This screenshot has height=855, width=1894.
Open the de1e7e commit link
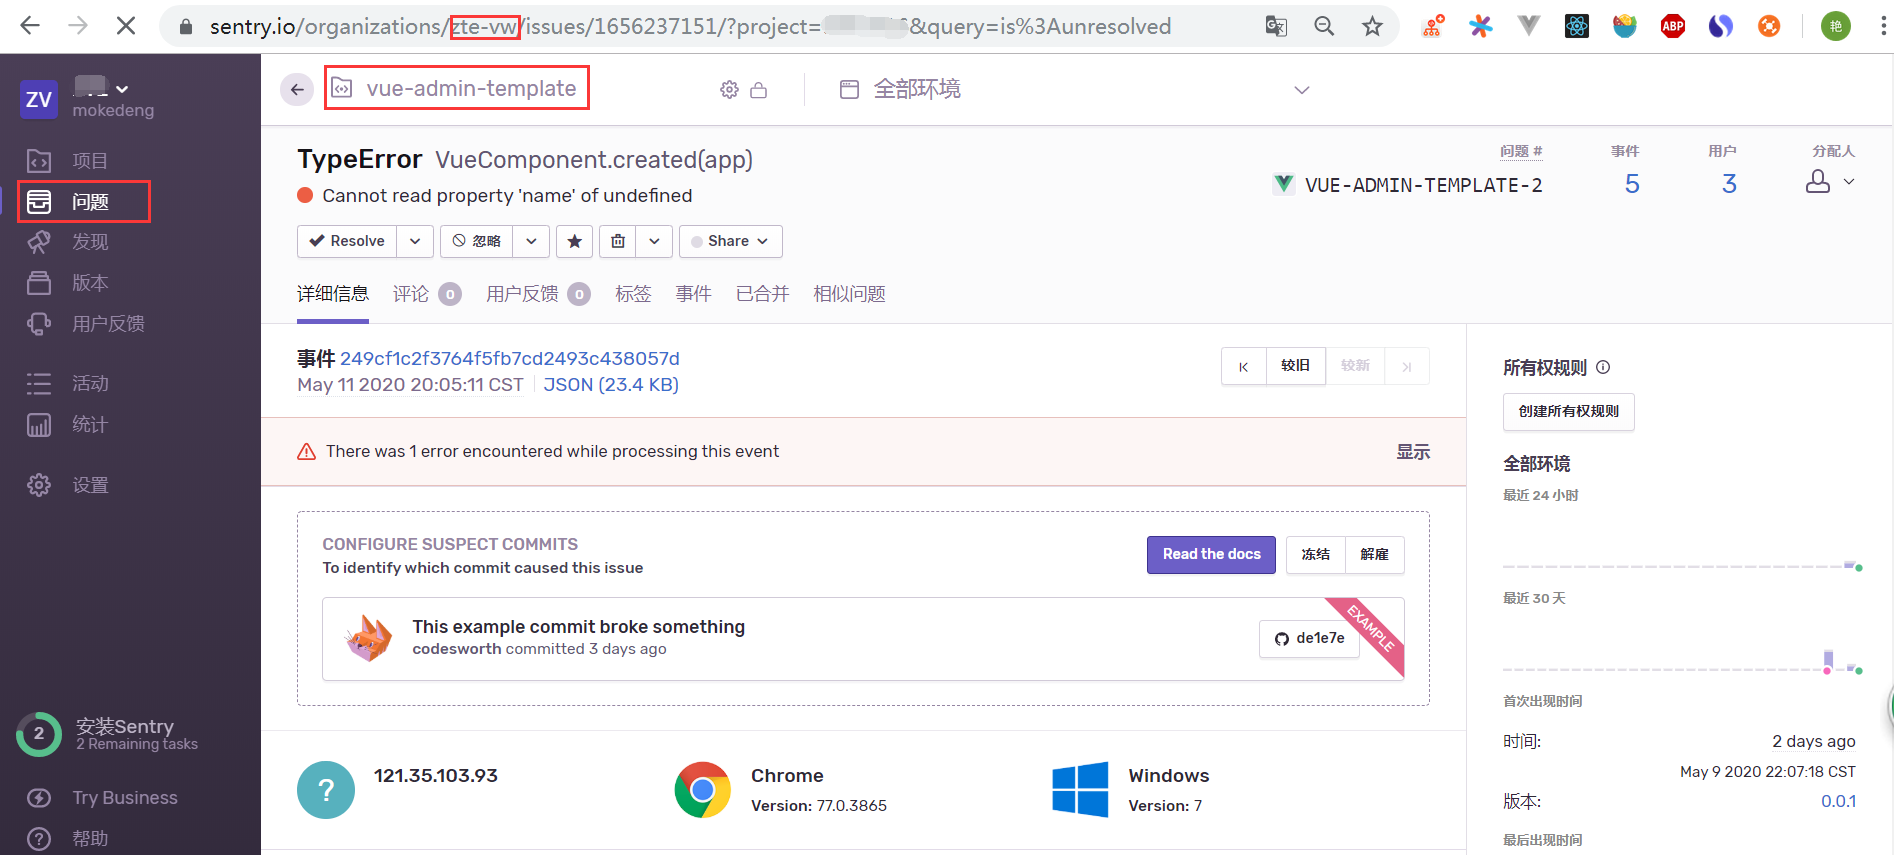coord(1309,638)
